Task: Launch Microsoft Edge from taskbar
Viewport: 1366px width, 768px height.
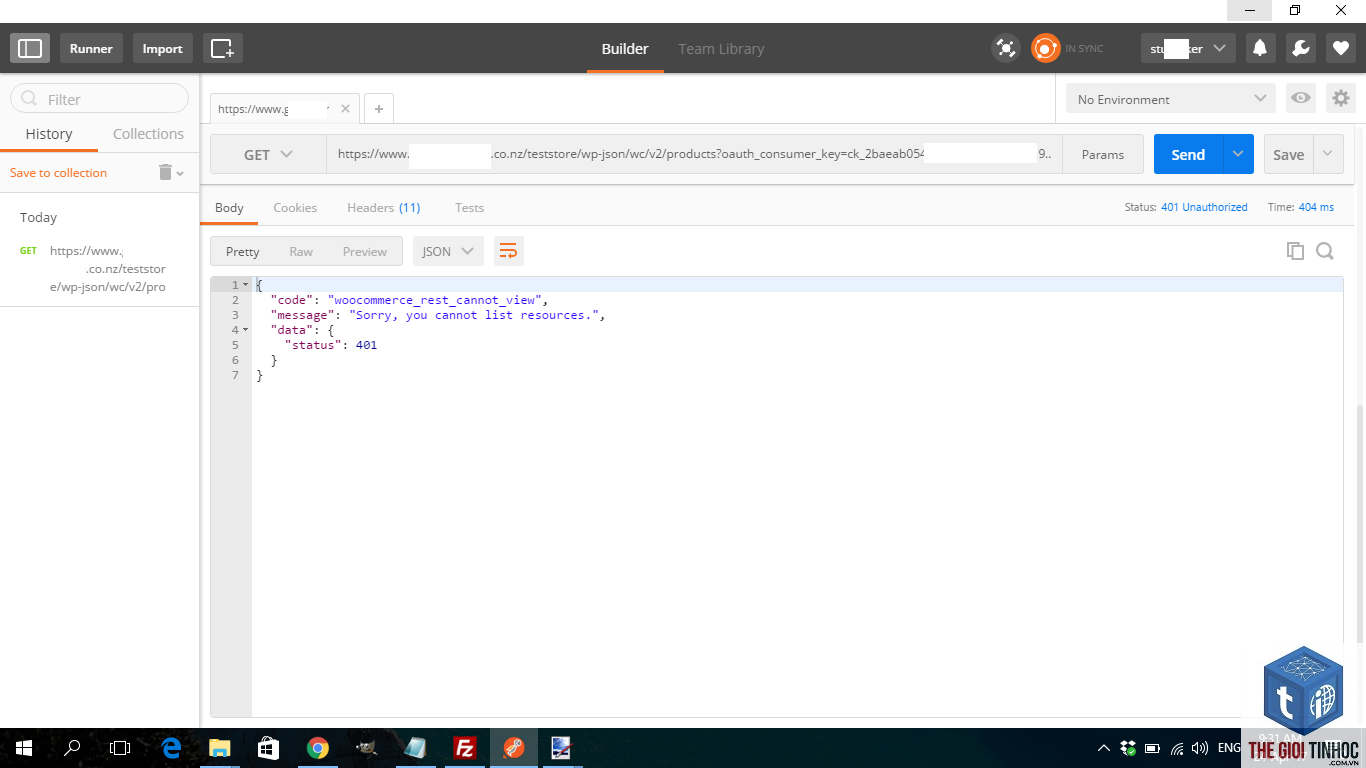Action: pyautogui.click(x=171, y=747)
